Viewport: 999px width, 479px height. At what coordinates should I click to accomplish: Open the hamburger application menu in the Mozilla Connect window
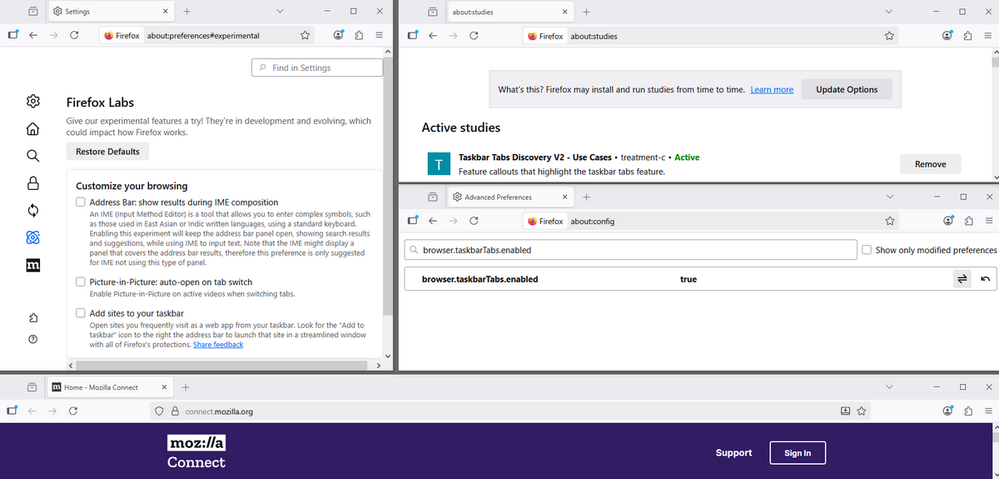point(985,411)
